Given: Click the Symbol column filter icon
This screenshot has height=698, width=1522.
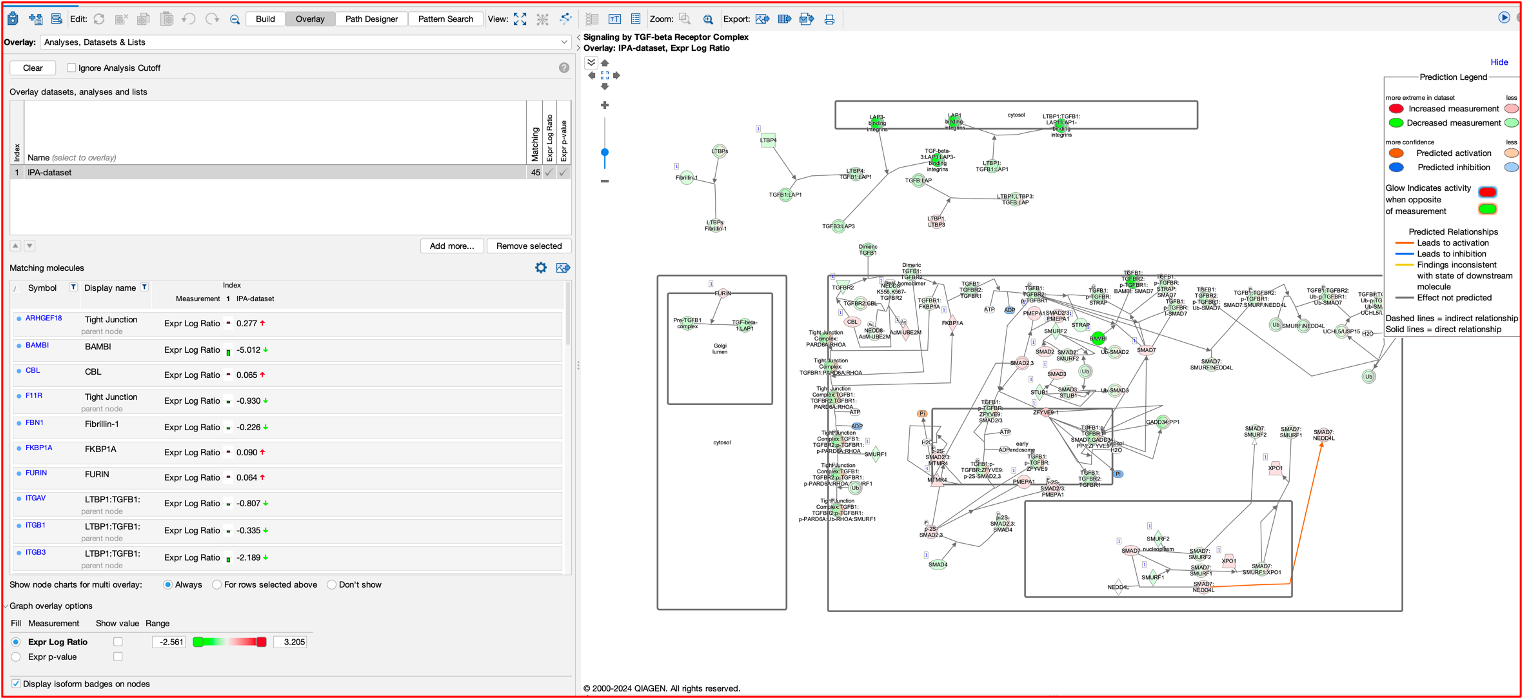Looking at the screenshot, I should pyautogui.click(x=73, y=287).
